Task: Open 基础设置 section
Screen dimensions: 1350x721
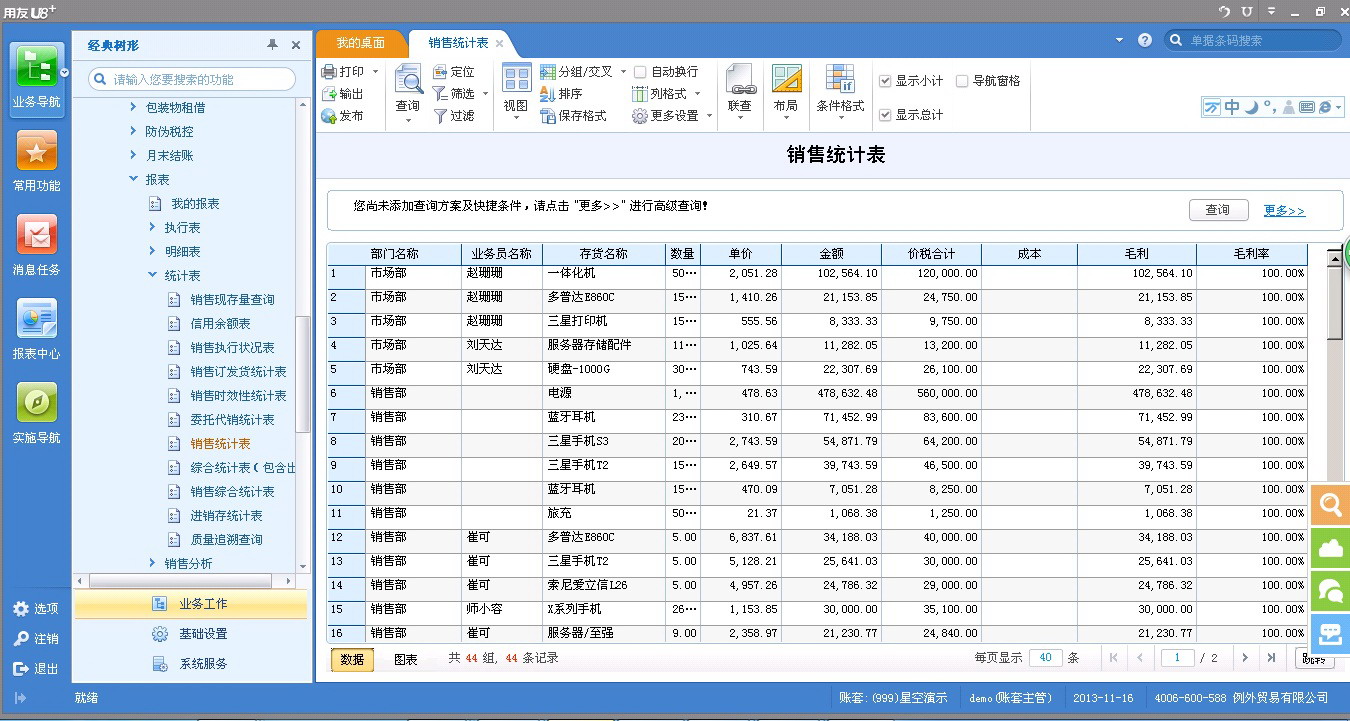Action: pos(191,634)
